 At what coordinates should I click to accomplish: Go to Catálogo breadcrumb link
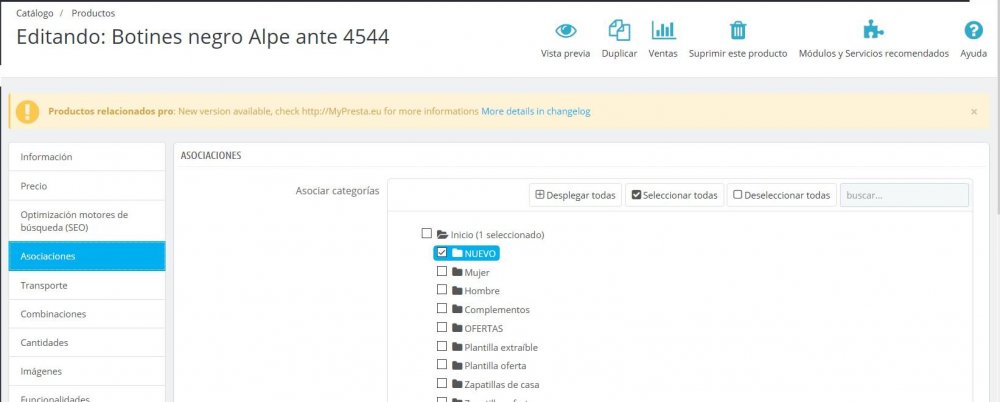tap(35, 13)
